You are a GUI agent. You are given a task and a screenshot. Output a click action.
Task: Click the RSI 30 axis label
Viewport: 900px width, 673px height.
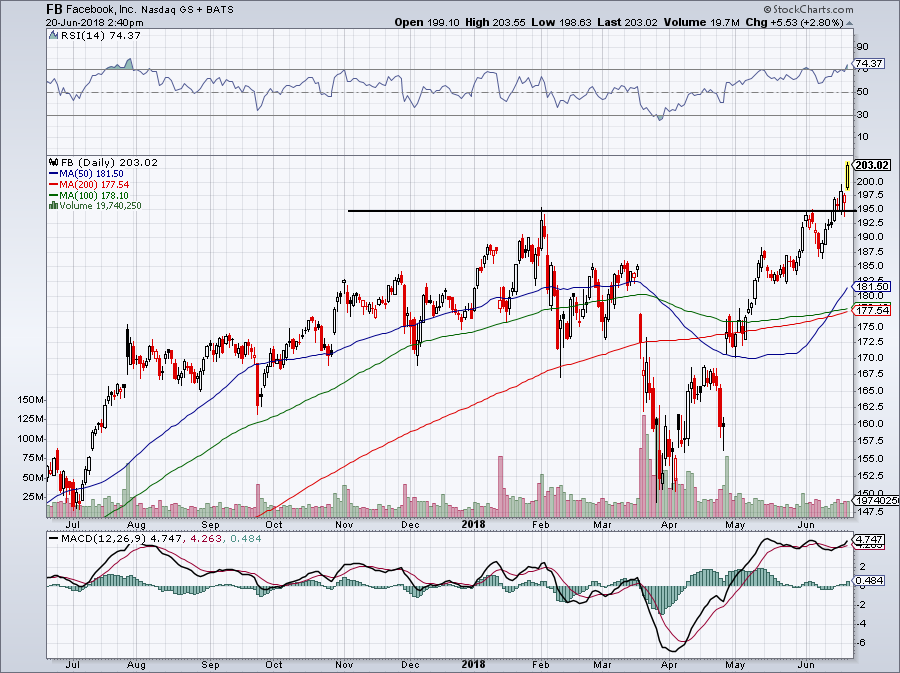click(x=862, y=115)
